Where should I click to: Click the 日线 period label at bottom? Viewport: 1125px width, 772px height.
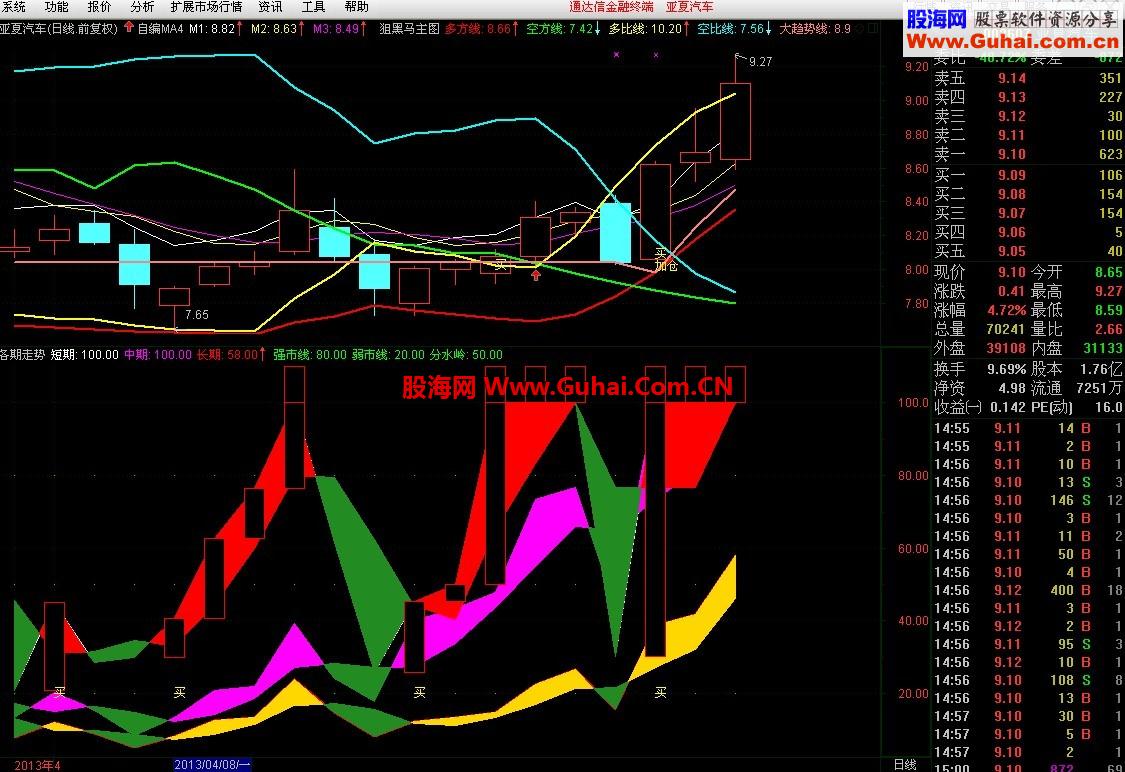905,765
